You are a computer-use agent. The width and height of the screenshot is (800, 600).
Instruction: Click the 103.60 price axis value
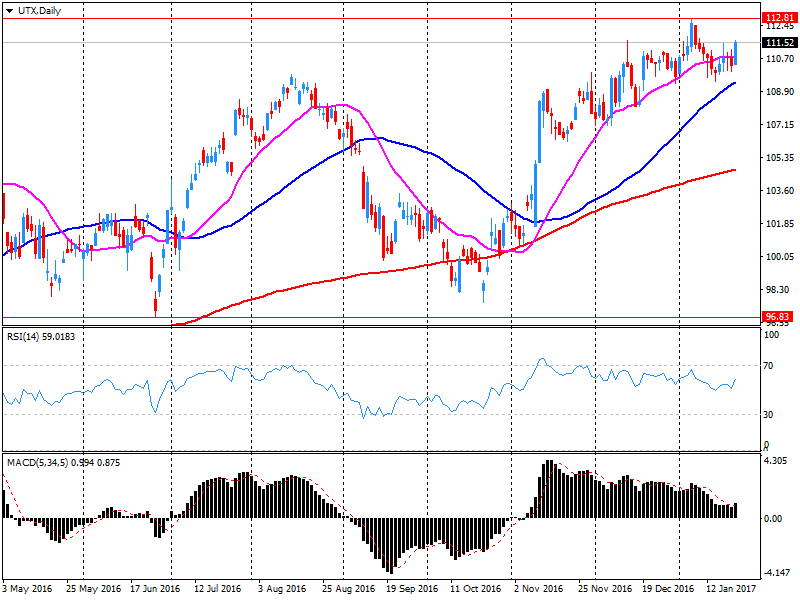(780, 191)
